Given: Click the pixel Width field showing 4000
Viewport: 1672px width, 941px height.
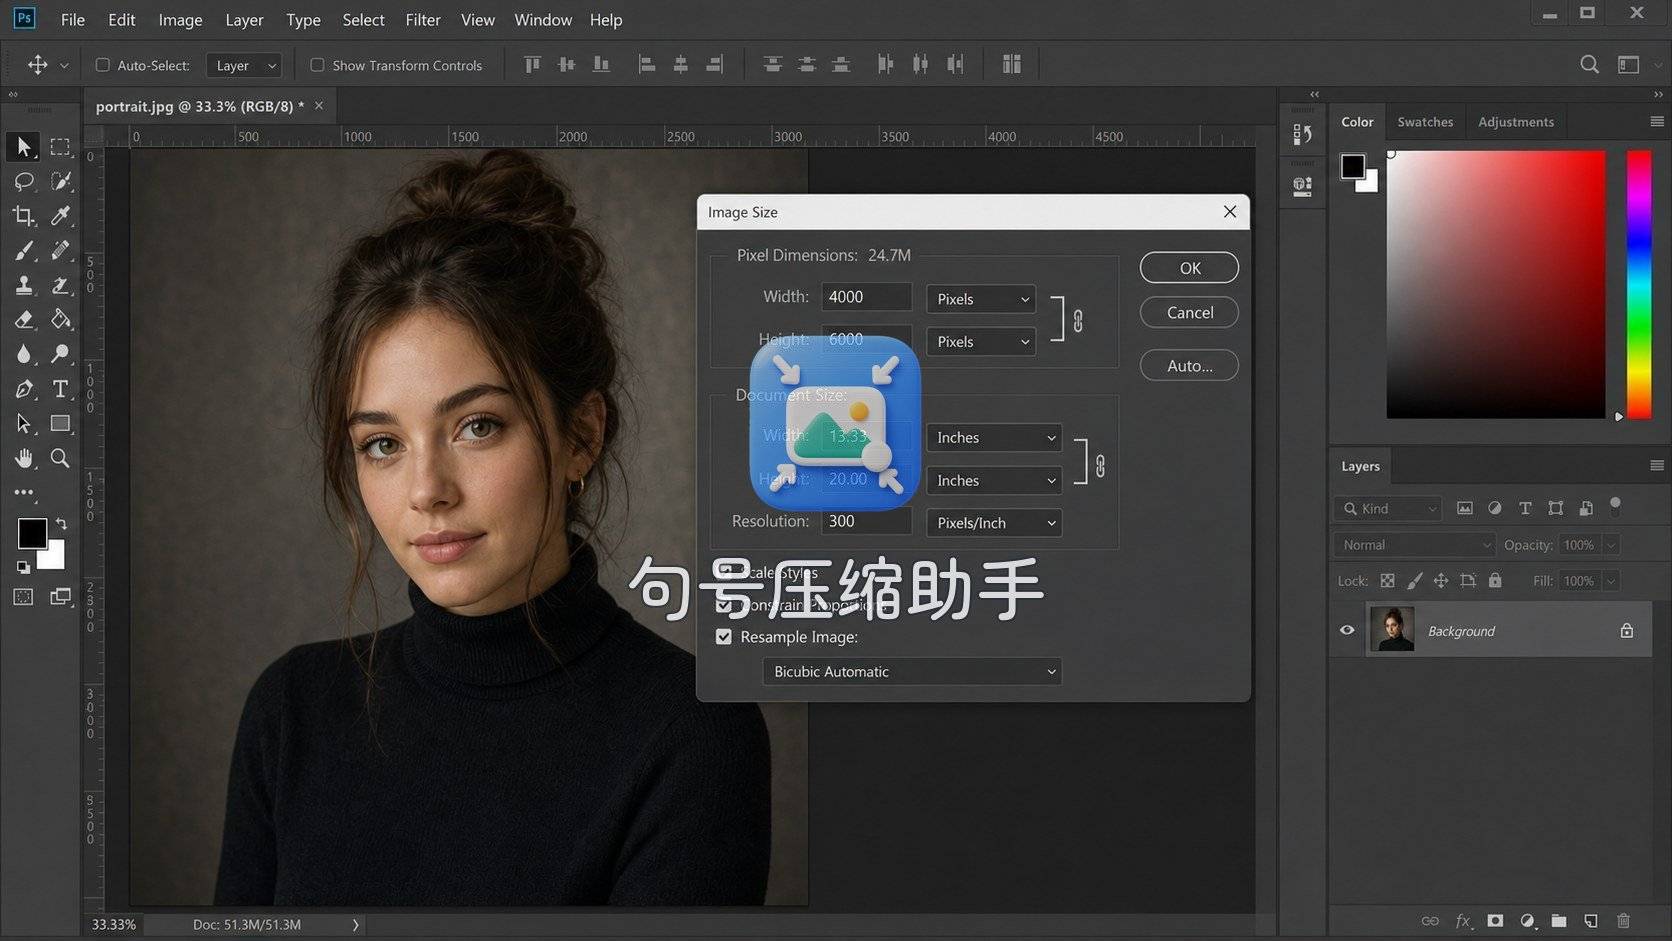Looking at the screenshot, I should [866, 297].
